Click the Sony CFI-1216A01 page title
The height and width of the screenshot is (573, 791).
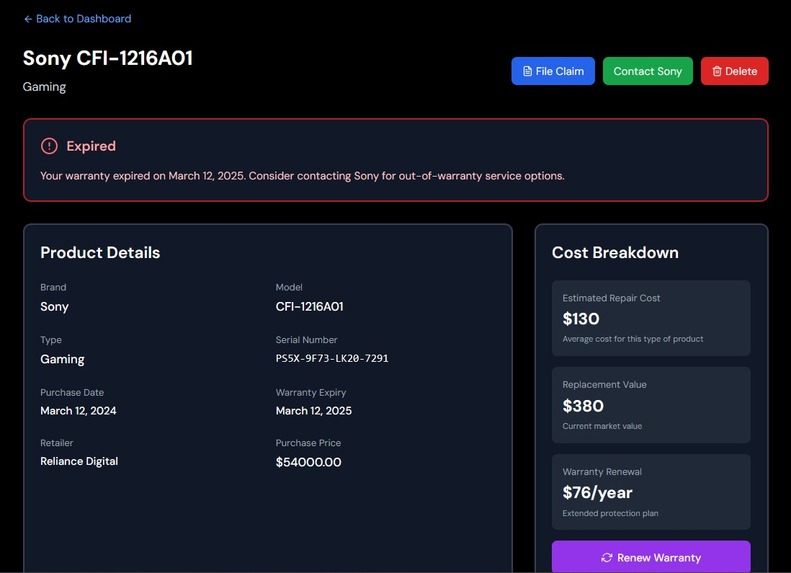pyautogui.click(x=108, y=58)
